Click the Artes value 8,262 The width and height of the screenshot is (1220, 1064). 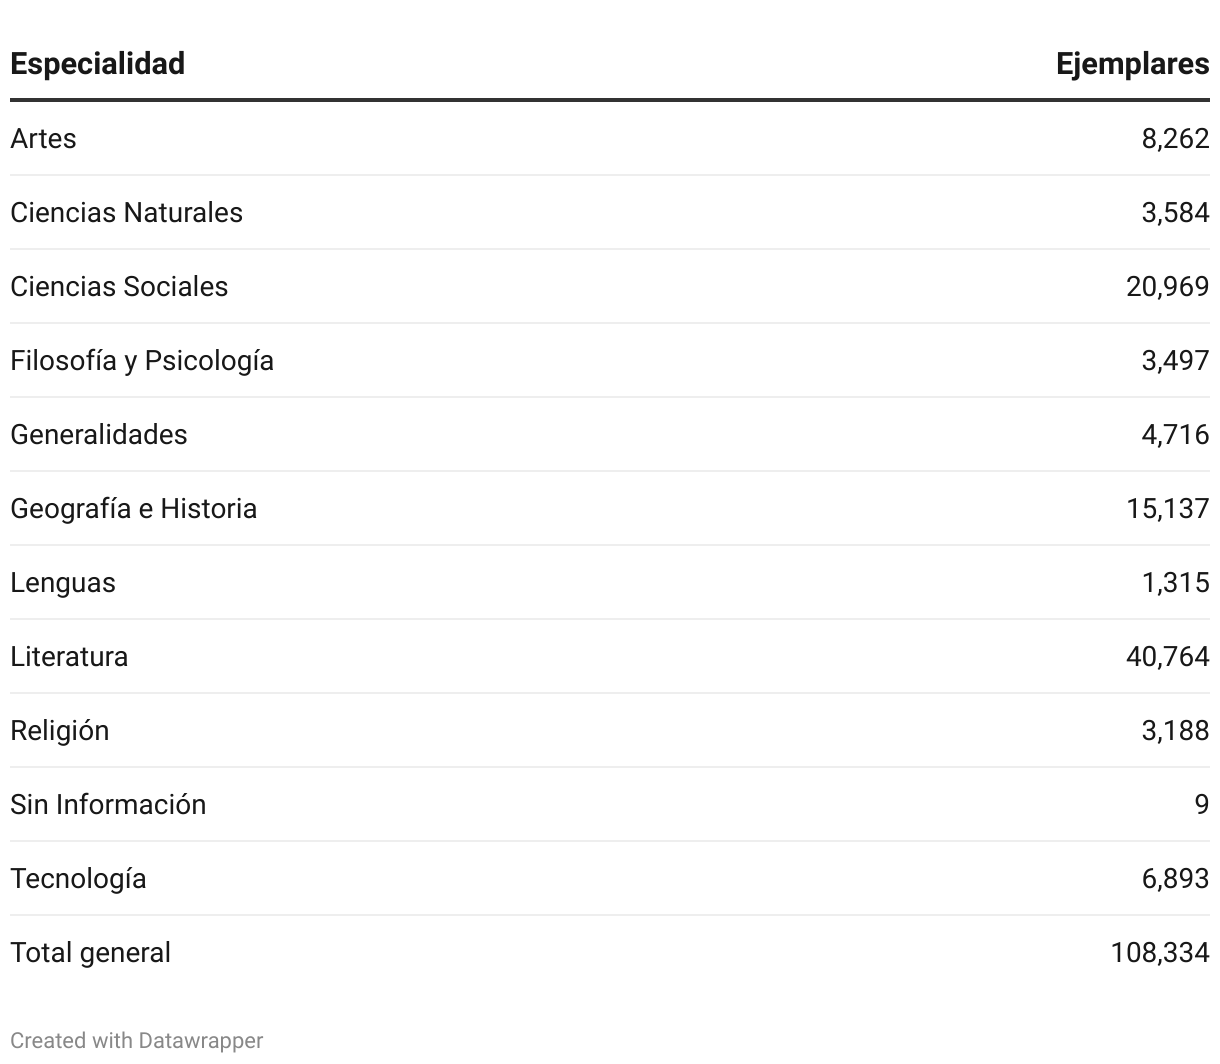point(1175,139)
